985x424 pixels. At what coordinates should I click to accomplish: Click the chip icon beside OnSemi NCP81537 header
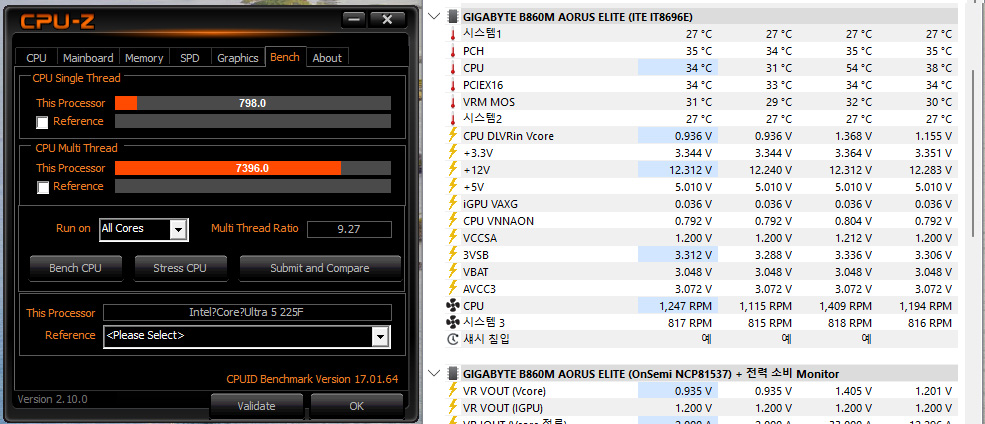(x=452, y=374)
